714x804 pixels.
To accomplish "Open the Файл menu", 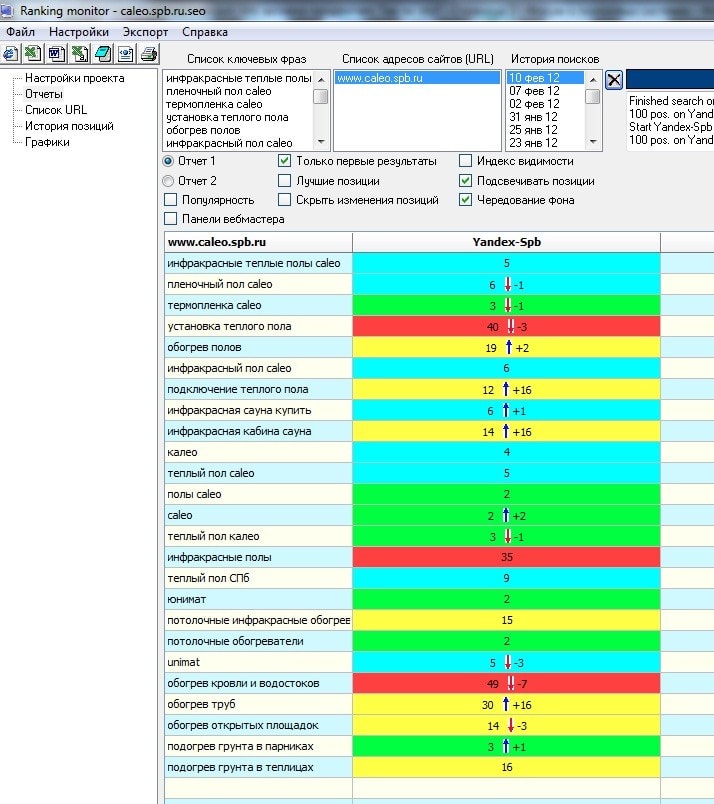I will pos(20,32).
